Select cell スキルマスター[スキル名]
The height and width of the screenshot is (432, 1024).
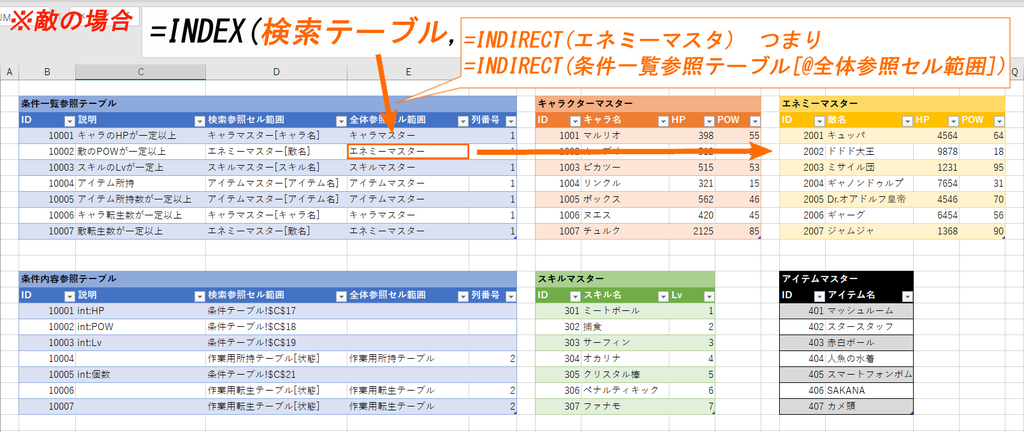[276, 168]
